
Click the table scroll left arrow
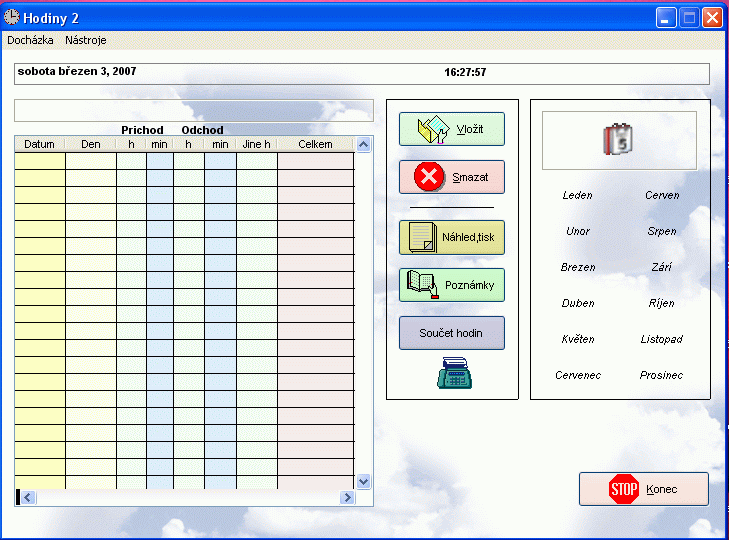tap(28, 498)
